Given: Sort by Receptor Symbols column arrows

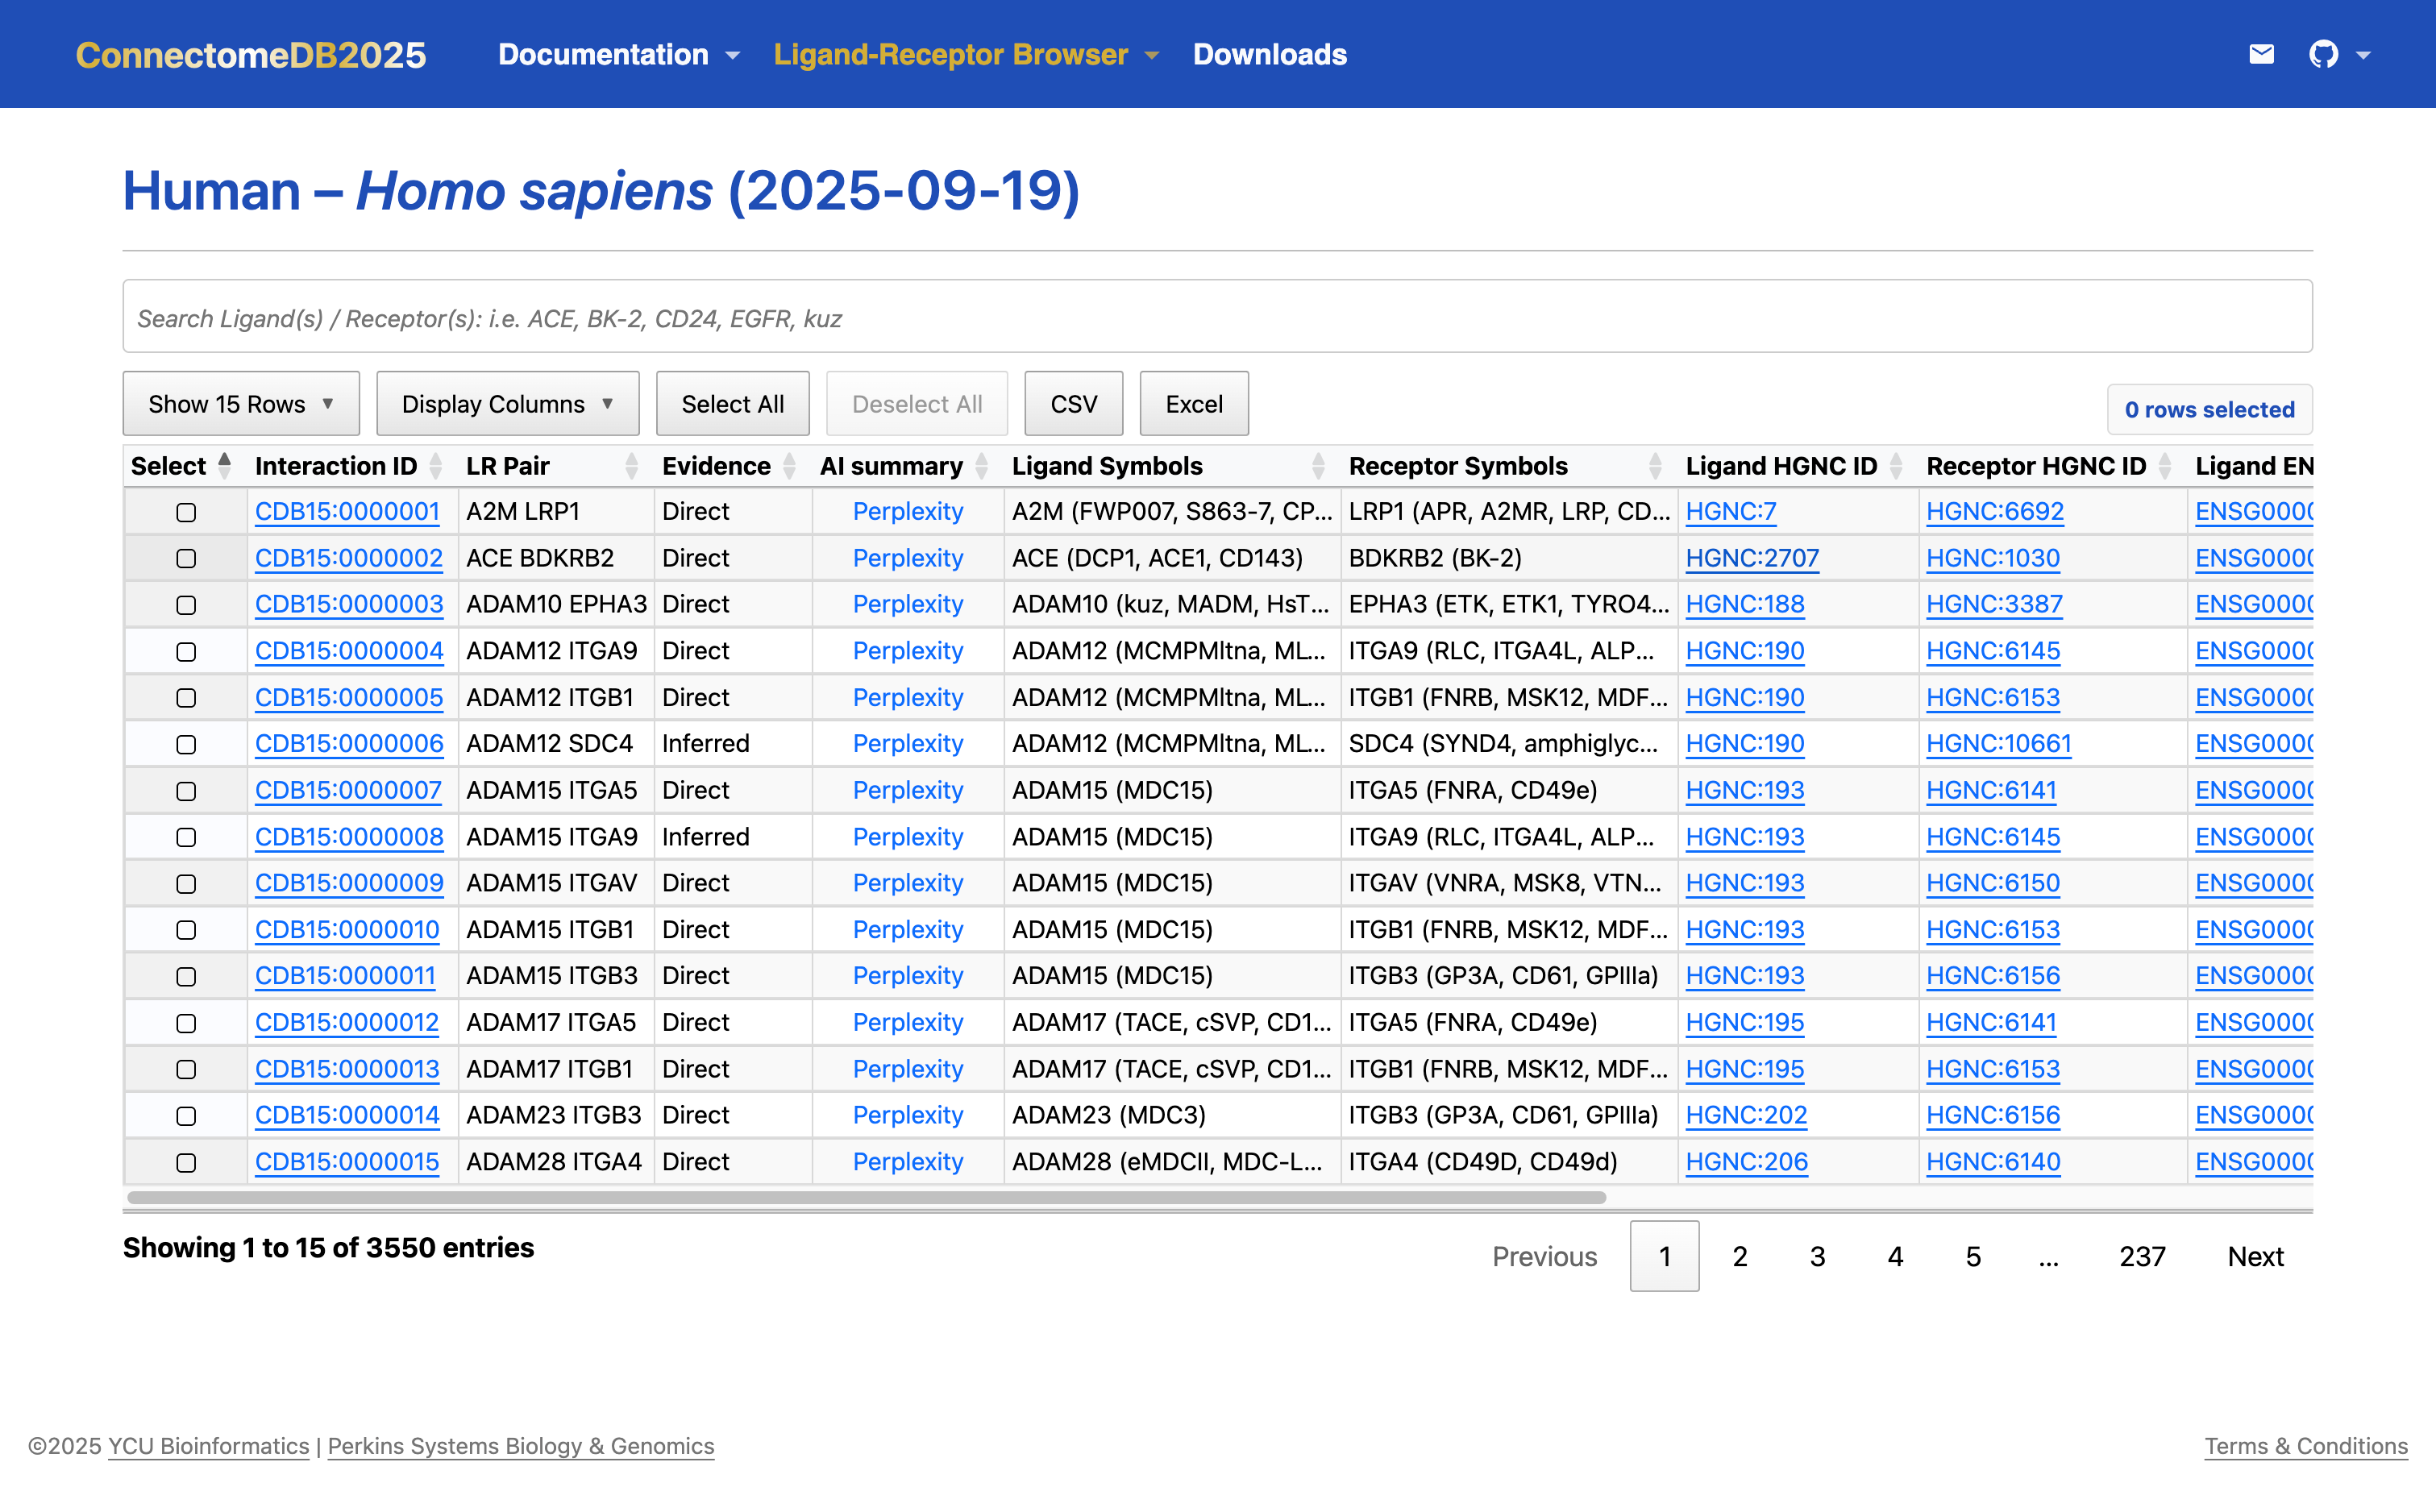Looking at the screenshot, I should [x=1655, y=466].
